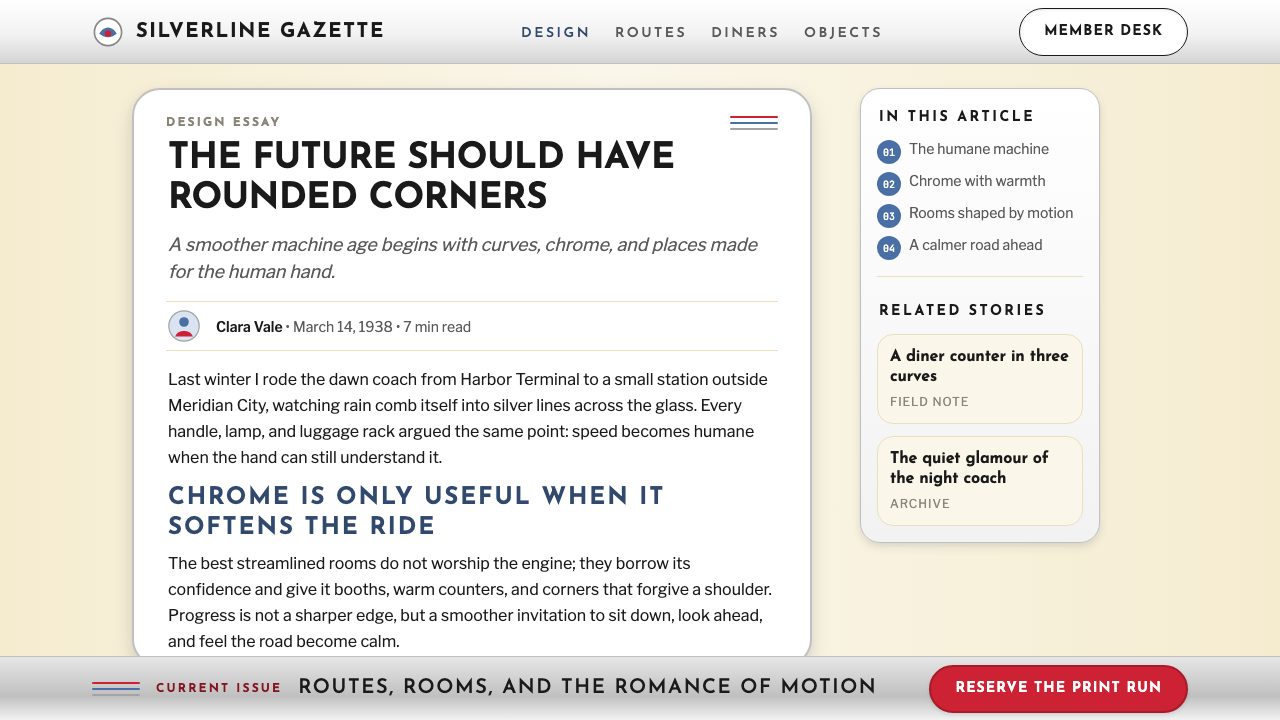Screen dimensions: 1280x720
Task: Open the Routes nav section
Action: pyautogui.click(x=650, y=32)
